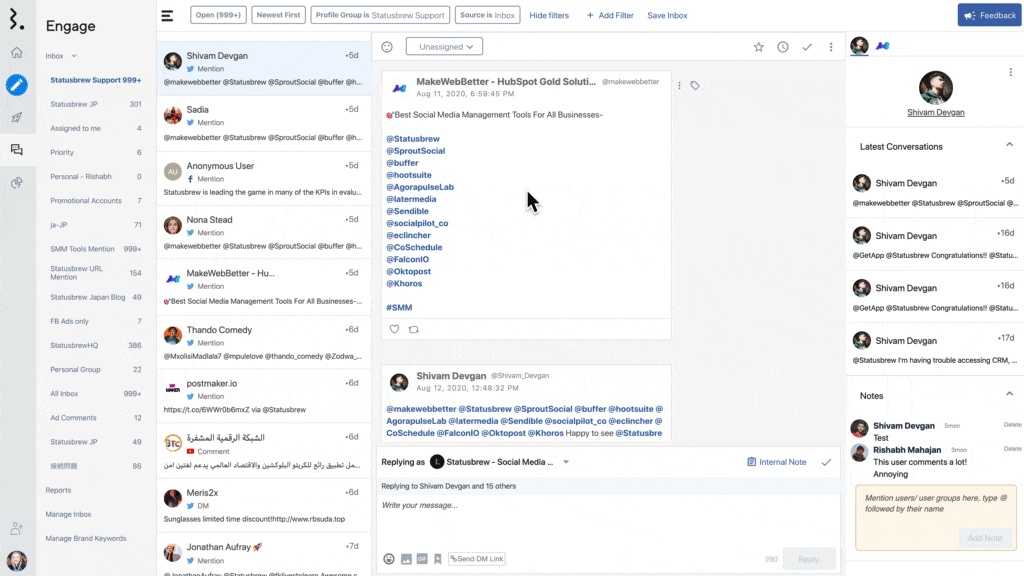The image size is (1024, 576).
Task: Collapse the Latest Conversations section
Action: coord(1009,146)
